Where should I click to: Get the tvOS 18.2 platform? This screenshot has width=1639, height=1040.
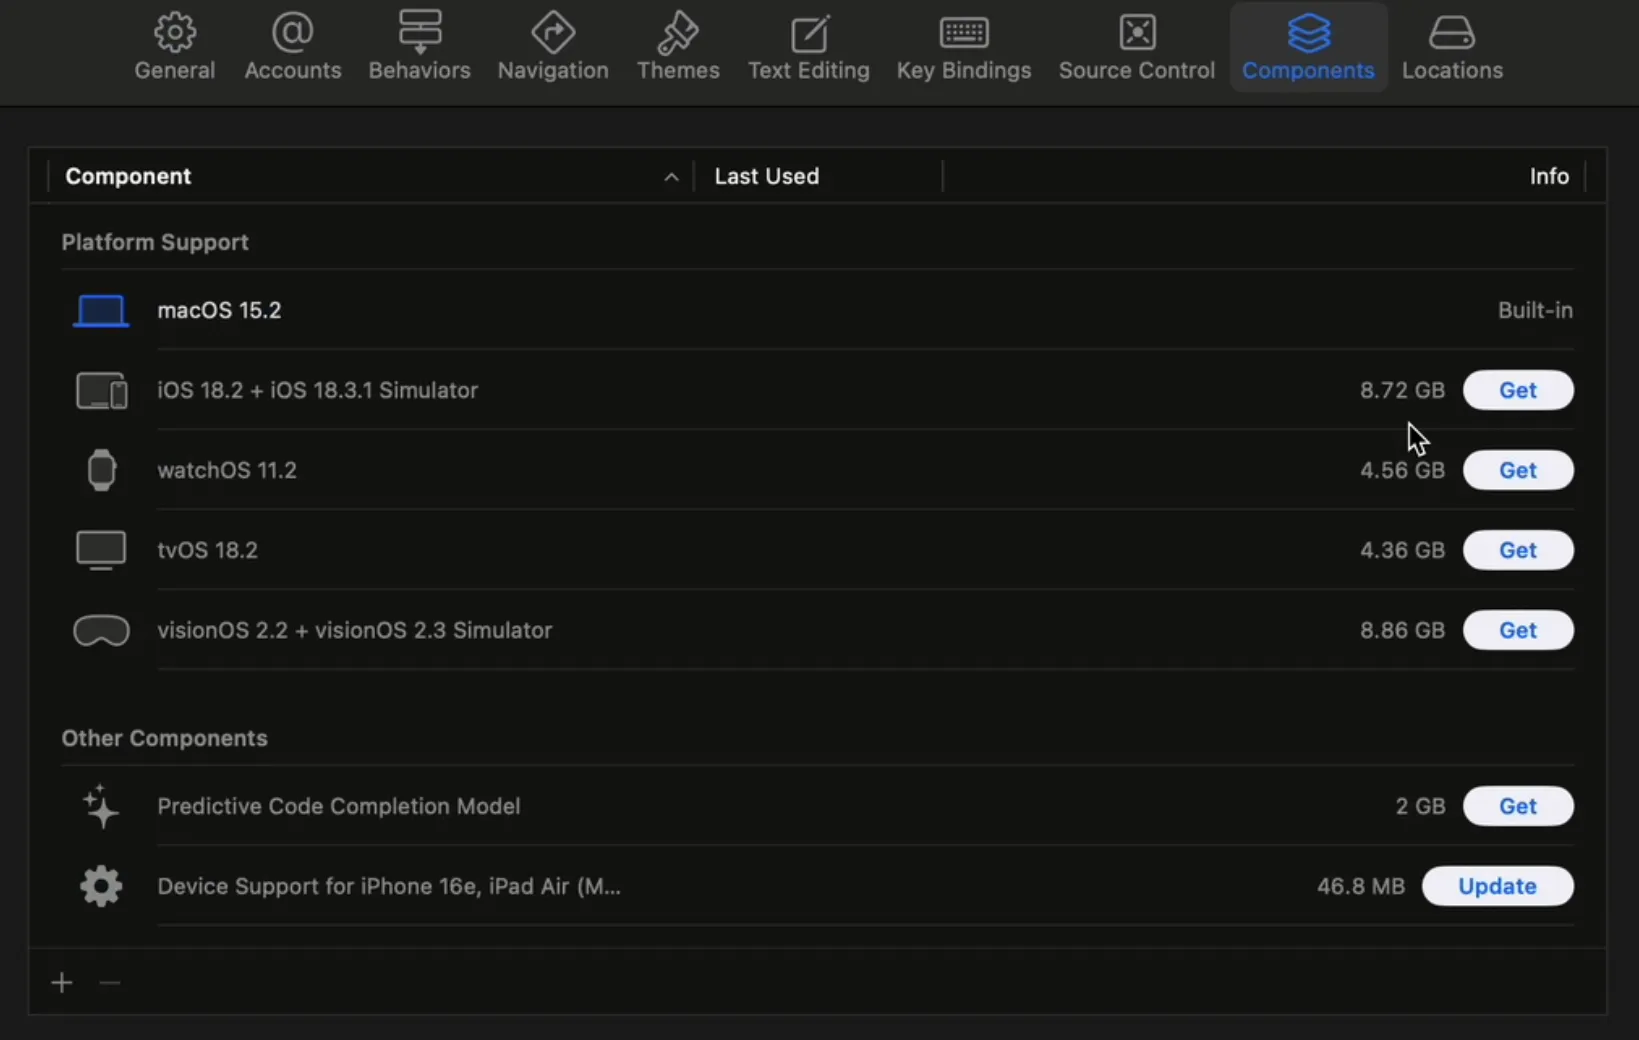[x=1518, y=550]
